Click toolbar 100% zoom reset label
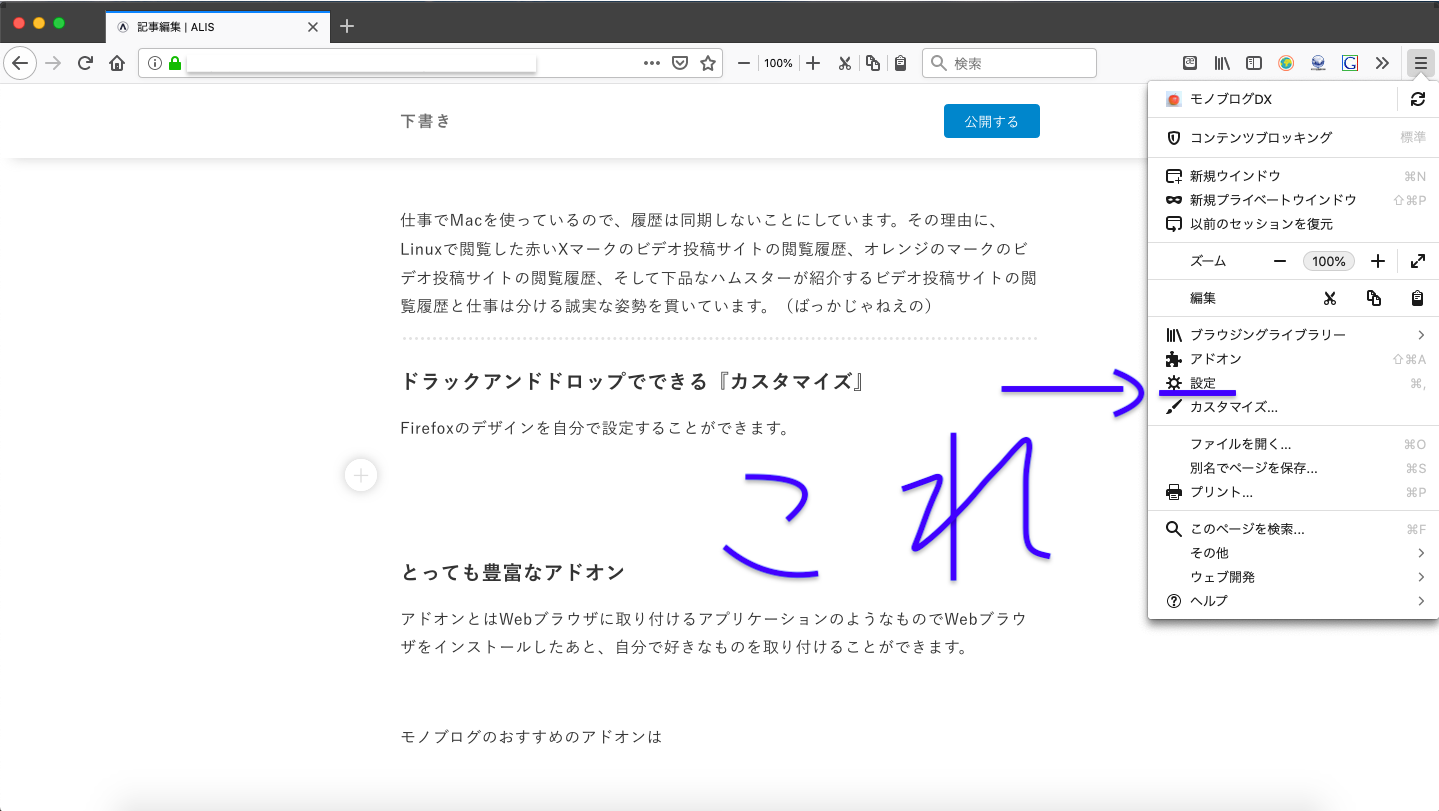 click(x=778, y=63)
